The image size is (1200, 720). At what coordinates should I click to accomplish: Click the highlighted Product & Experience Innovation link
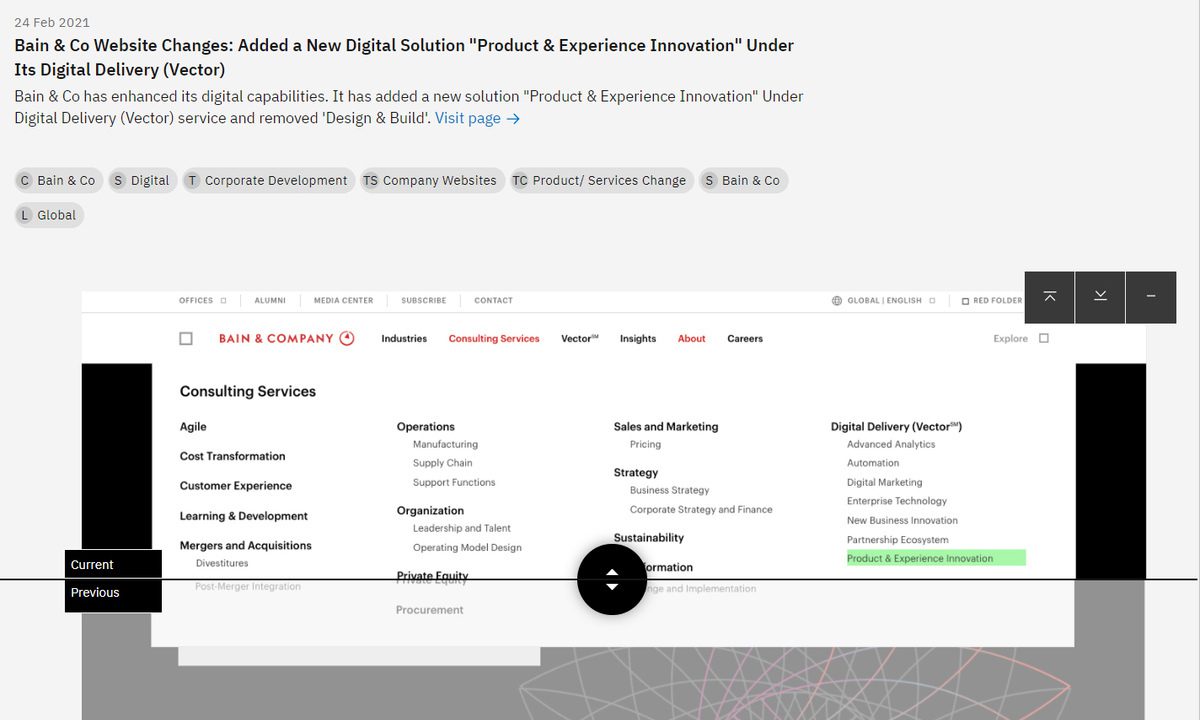(920, 559)
